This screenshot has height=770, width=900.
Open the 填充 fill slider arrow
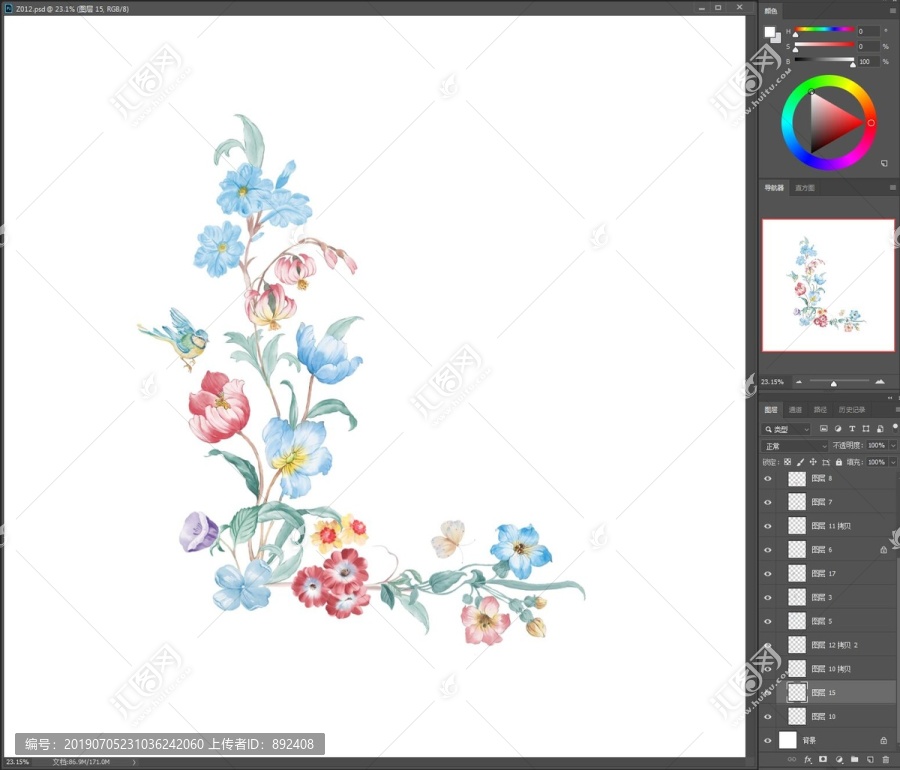(893, 462)
